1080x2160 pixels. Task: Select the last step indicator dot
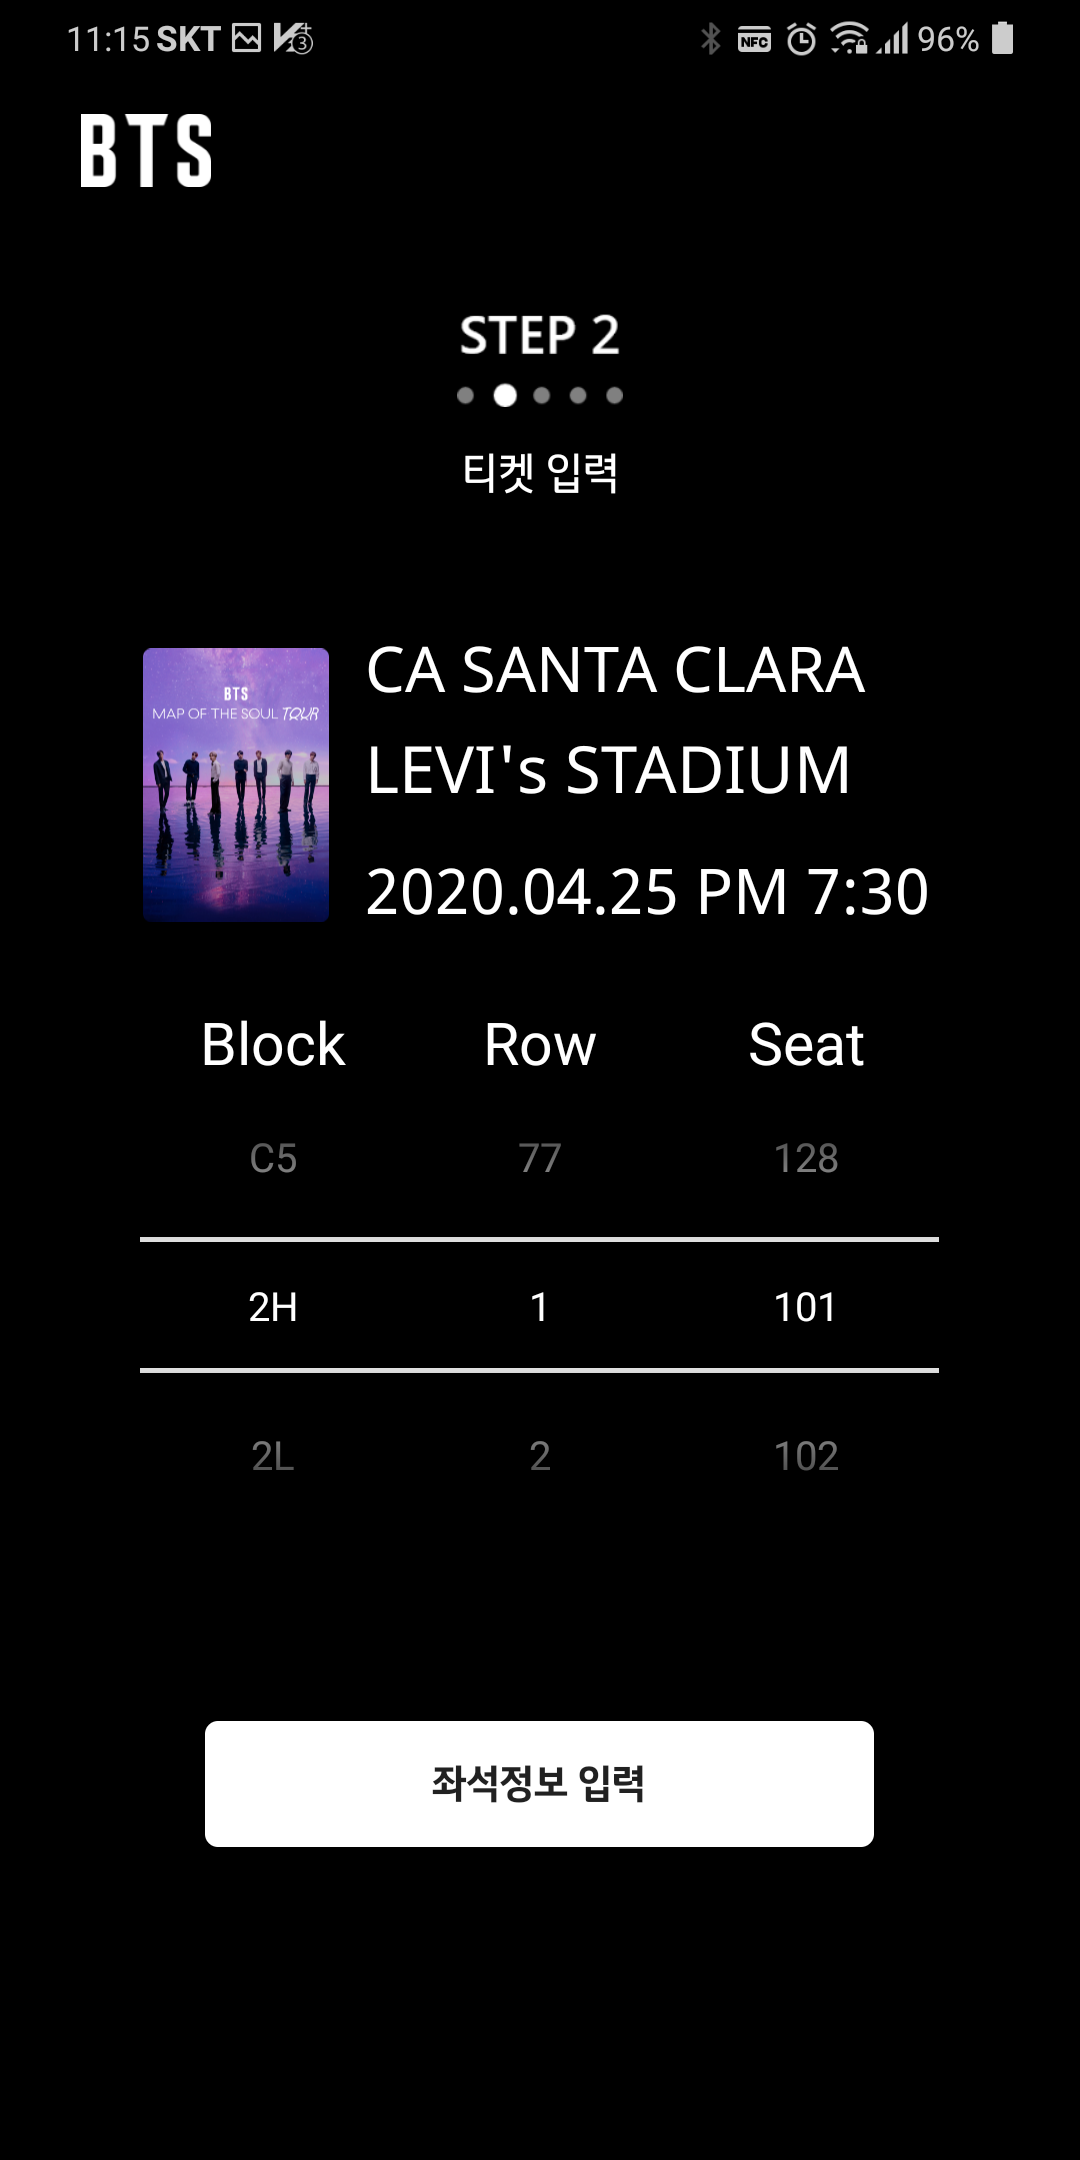pos(614,395)
